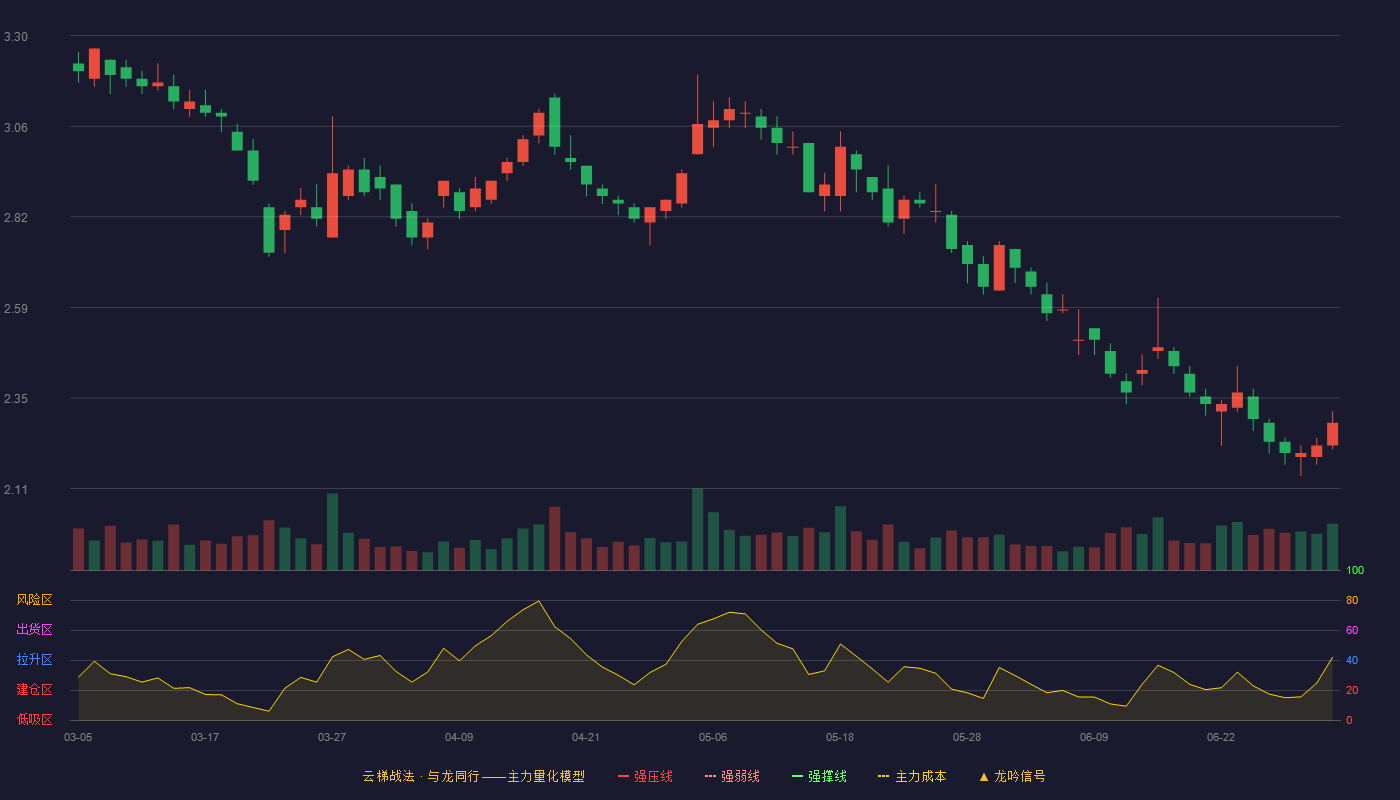Select the first green candlestick on 03-05
The image size is (1400, 800).
[x=78, y=67]
